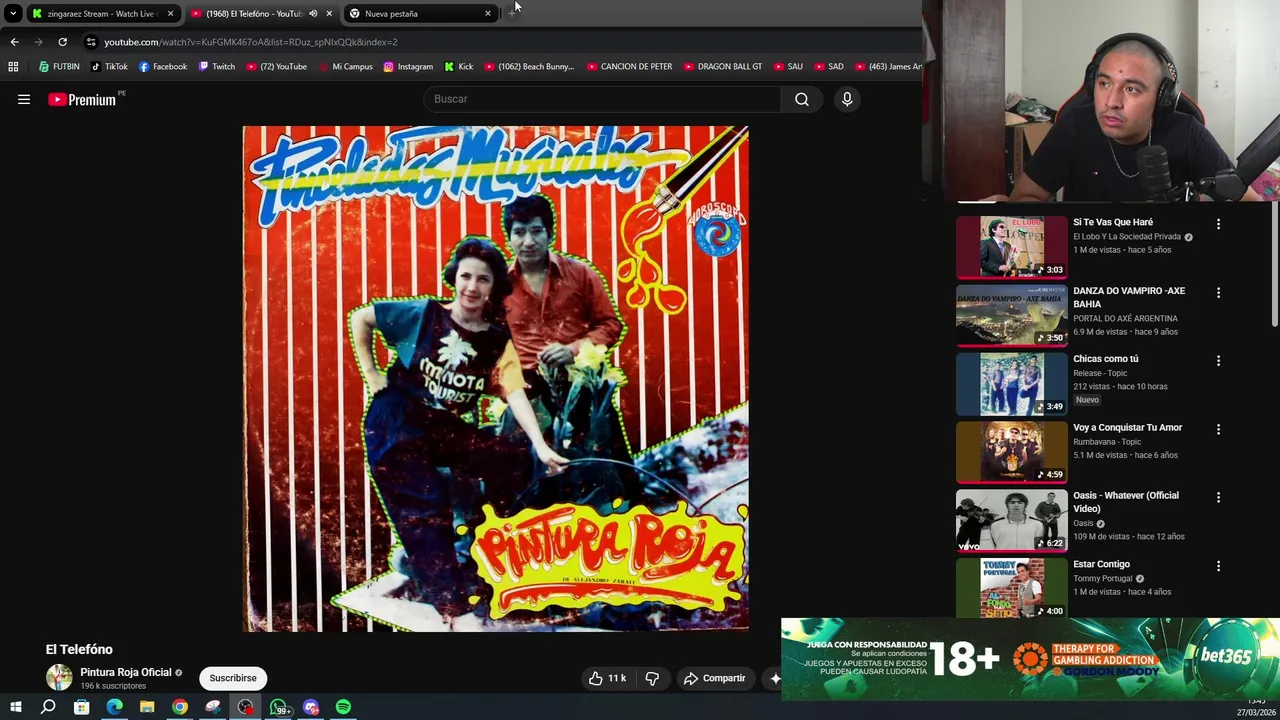Open options for Oasis Whatever video
The image size is (1280, 720).
[1218, 497]
